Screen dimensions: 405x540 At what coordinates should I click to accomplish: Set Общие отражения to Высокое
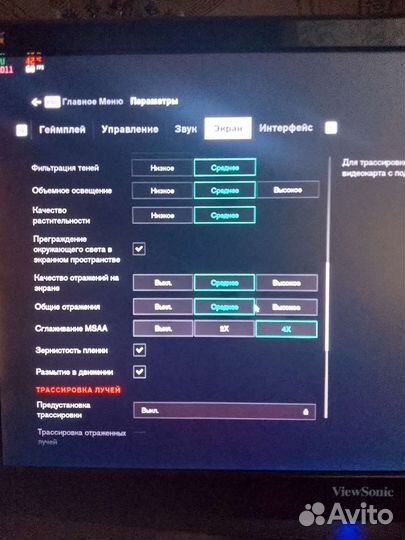pyautogui.click(x=287, y=307)
